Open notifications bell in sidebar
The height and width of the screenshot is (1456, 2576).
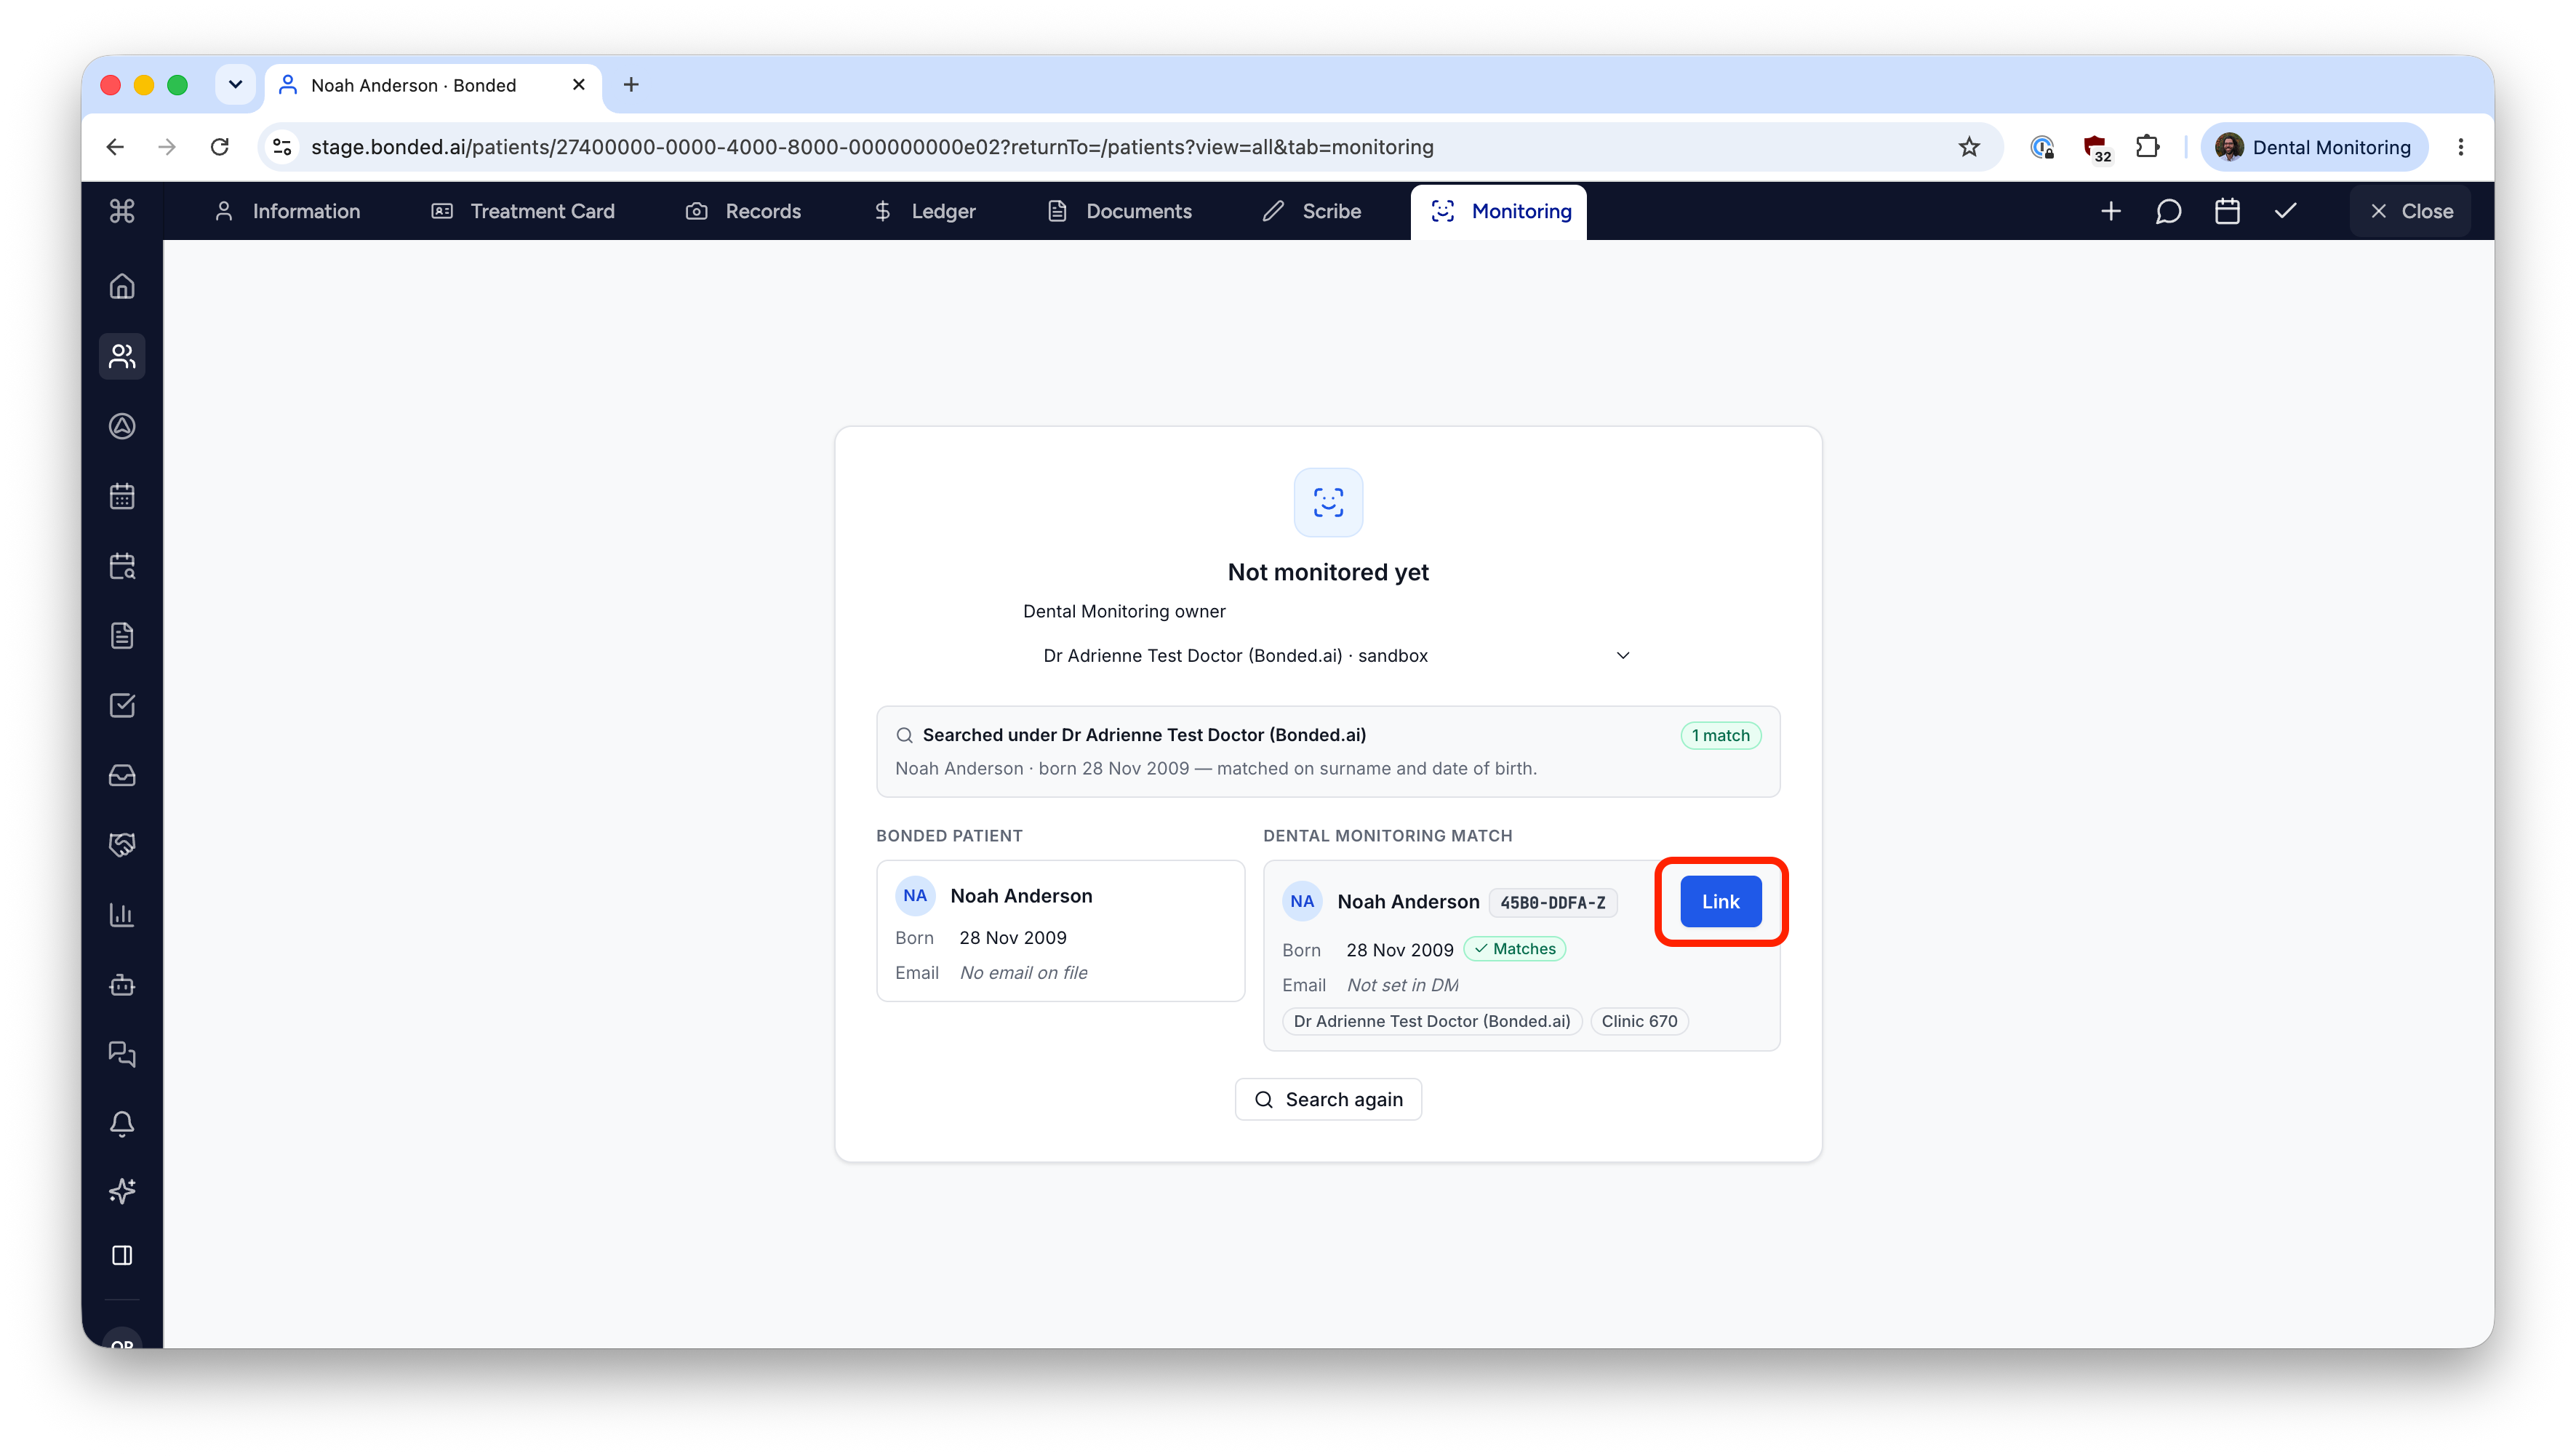click(122, 1124)
